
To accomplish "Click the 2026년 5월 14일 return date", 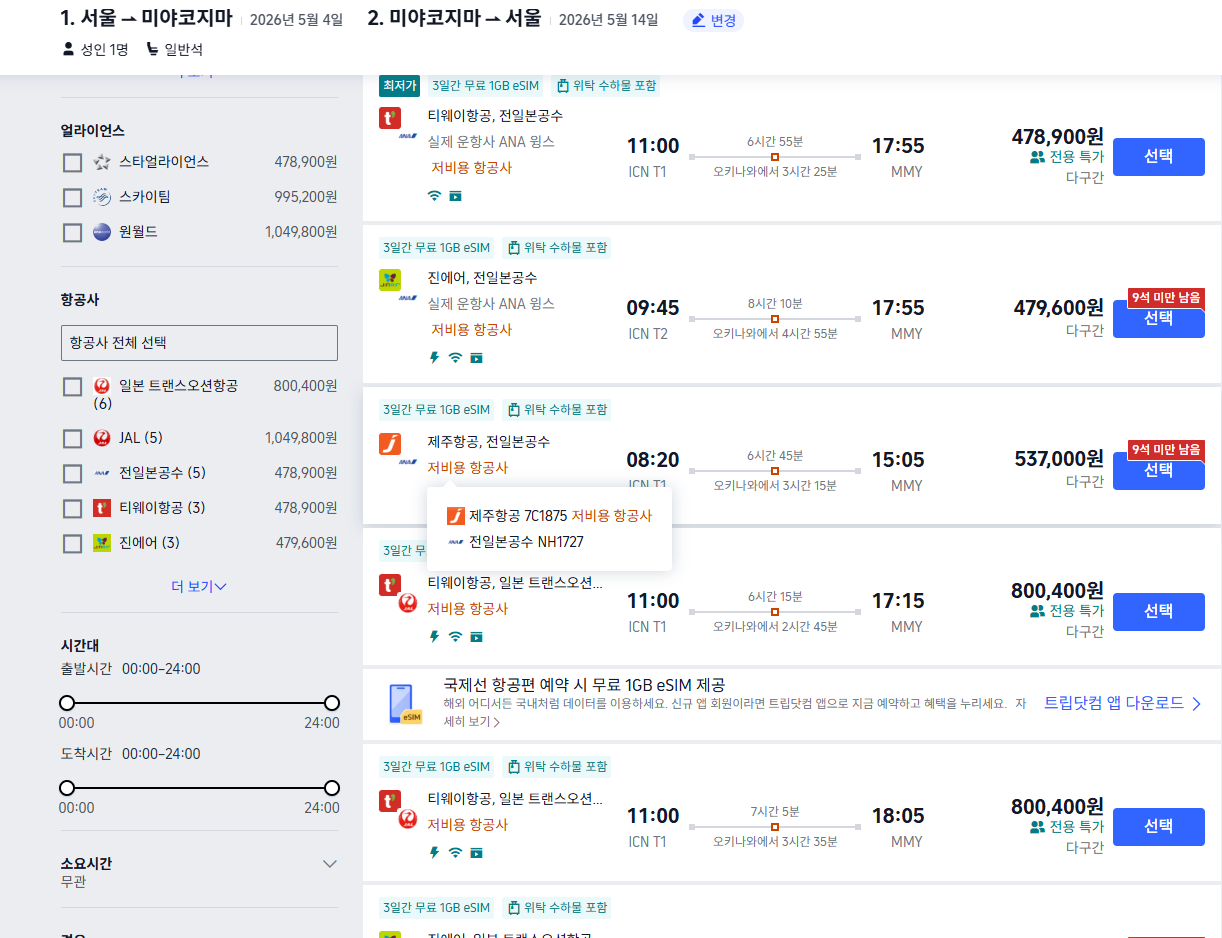I will (x=608, y=20).
